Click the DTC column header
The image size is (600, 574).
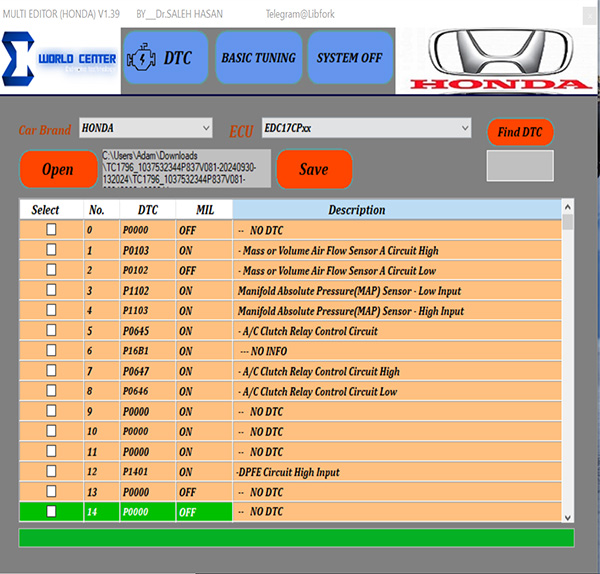coord(148,210)
